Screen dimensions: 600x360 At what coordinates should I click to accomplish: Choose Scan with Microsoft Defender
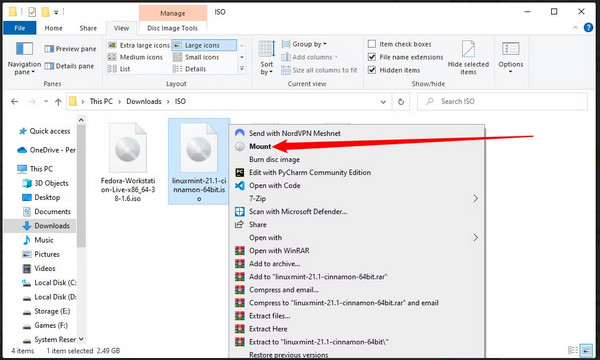pos(298,212)
